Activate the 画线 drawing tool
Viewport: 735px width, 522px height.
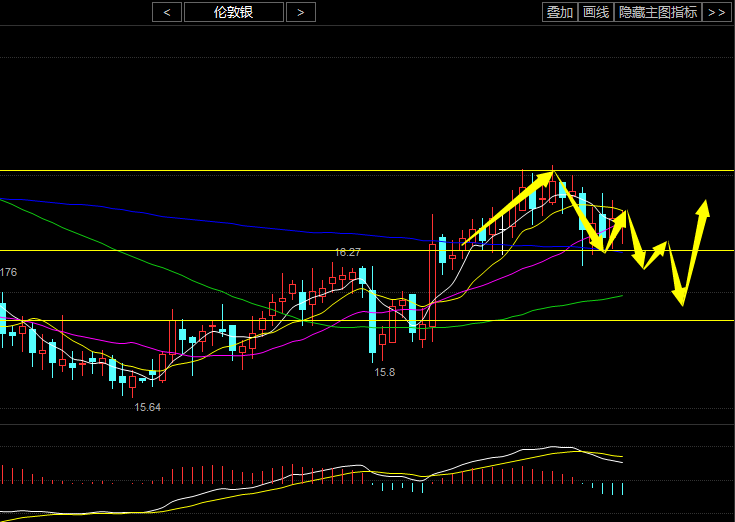(x=596, y=12)
